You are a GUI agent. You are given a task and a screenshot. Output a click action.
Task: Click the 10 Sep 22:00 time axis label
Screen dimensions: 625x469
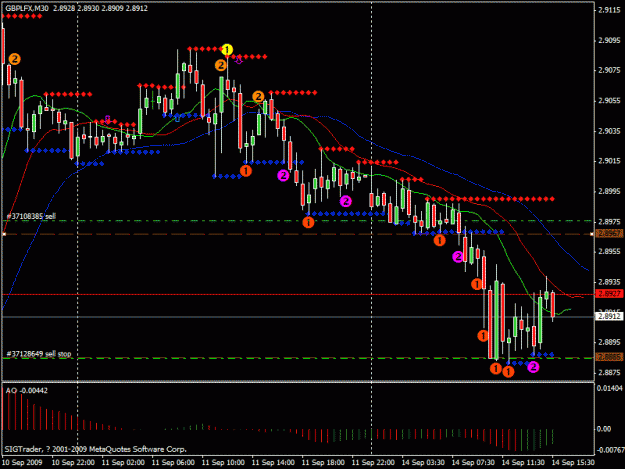[73, 463]
